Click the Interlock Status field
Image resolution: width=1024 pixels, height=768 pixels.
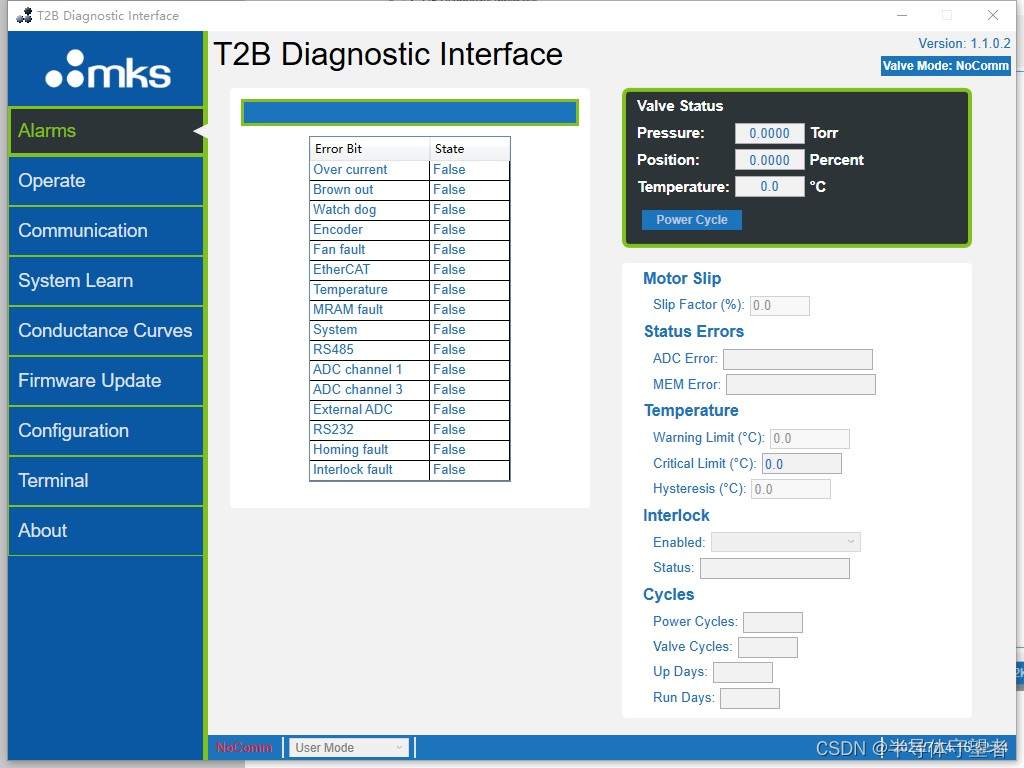pyautogui.click(x=775, y=568)
